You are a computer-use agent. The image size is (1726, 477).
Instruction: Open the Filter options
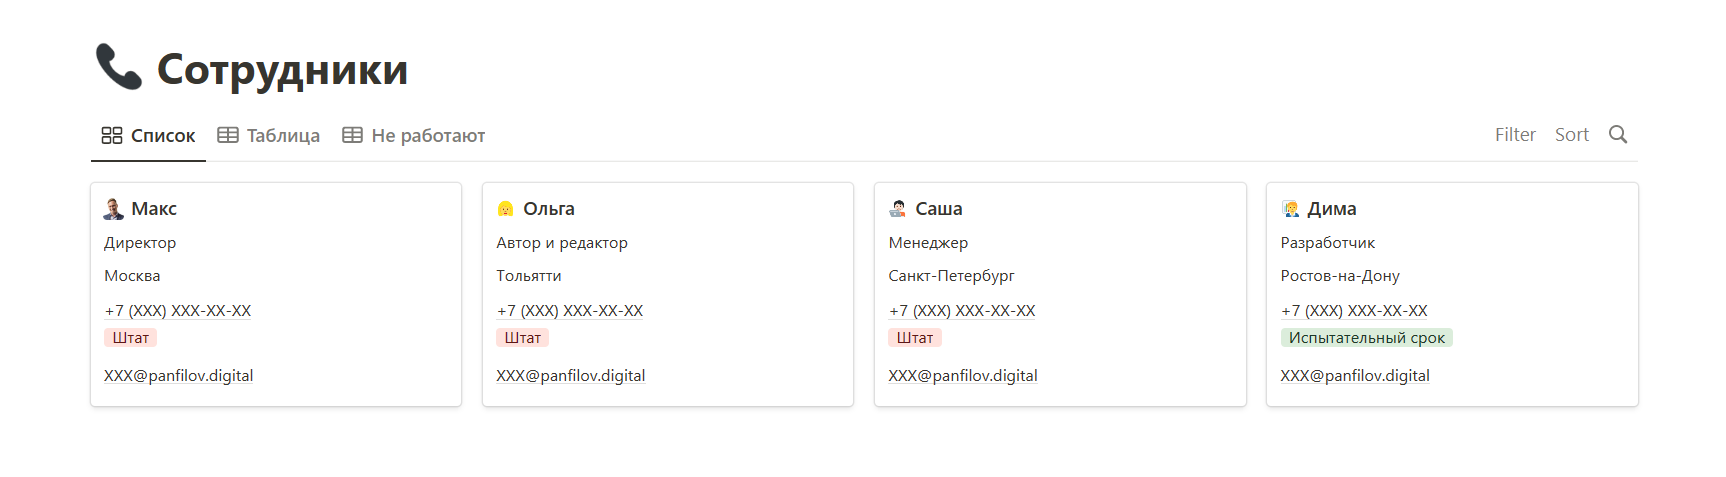[1515, 134]
